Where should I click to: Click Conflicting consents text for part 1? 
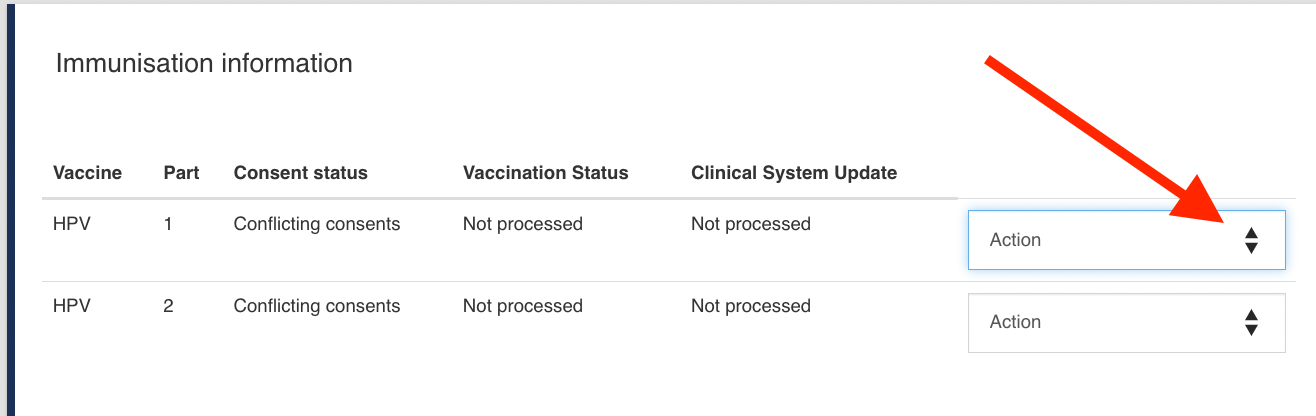click(317, 224)
